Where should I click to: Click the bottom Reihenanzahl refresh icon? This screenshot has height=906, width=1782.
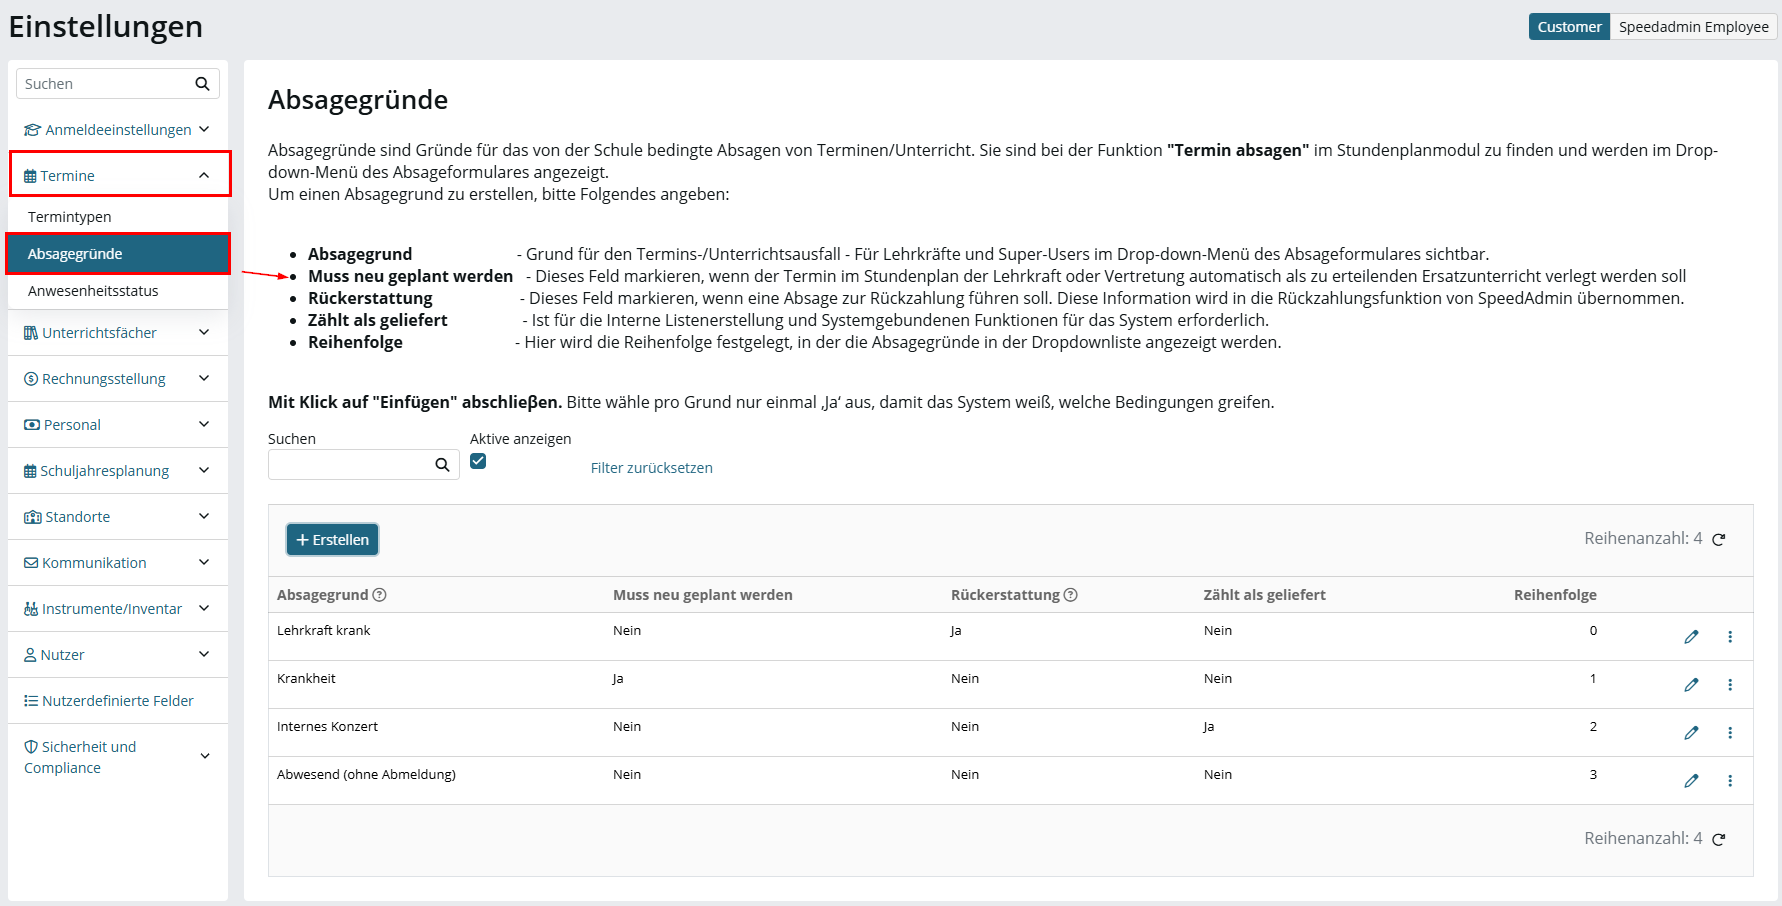1719,839
